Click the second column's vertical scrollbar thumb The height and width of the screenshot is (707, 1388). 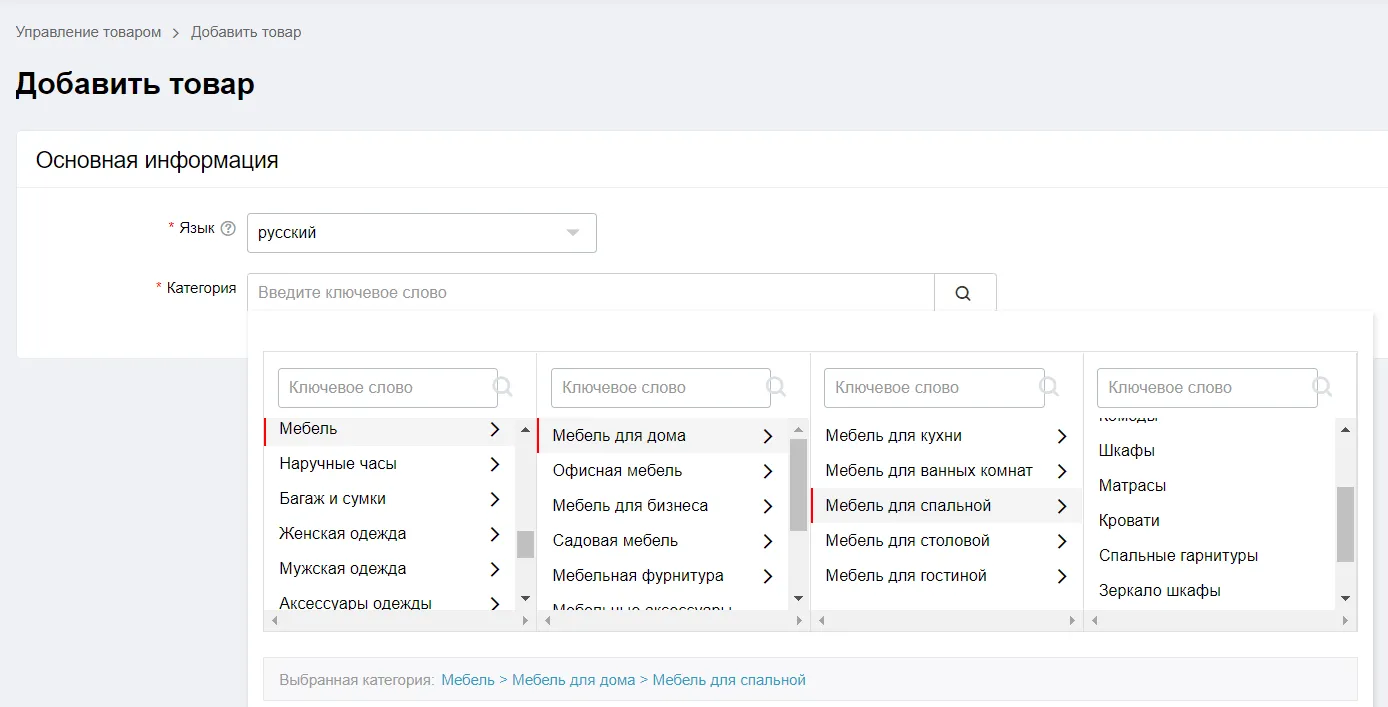pos(798,485)
